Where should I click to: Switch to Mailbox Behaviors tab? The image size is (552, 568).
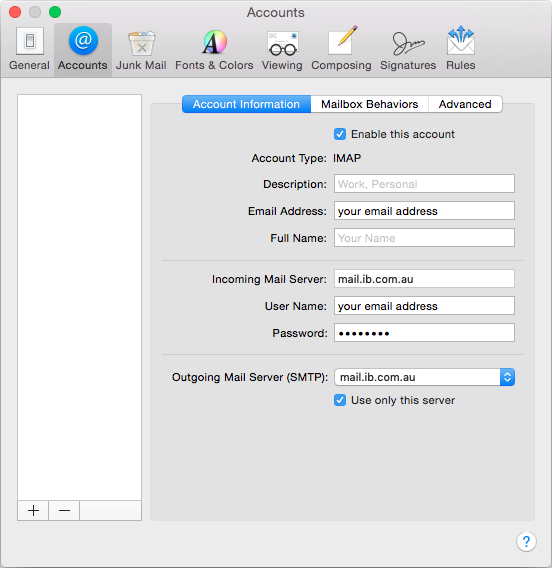click(369, 104)
